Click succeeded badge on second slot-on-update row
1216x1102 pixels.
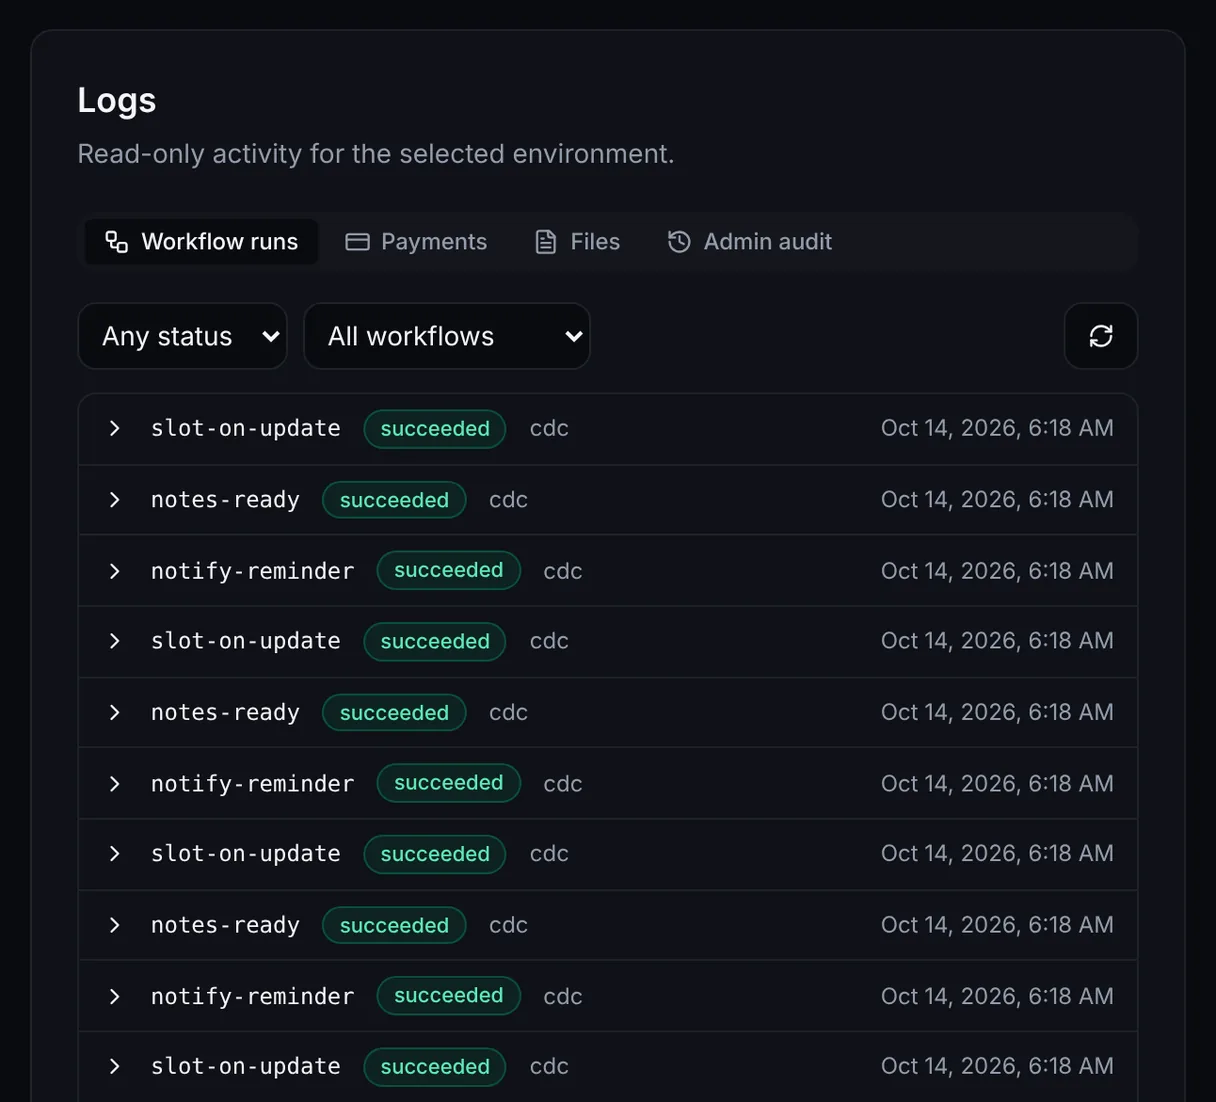(435, 641)
